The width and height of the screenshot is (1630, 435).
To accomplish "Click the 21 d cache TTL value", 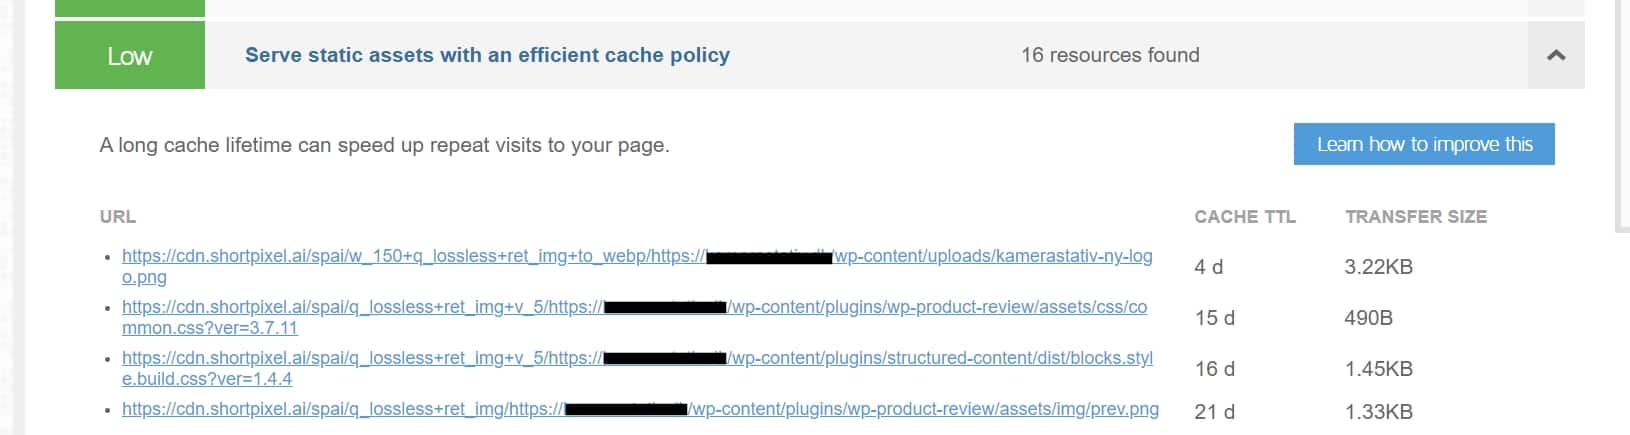I will tap(1214, 411).
